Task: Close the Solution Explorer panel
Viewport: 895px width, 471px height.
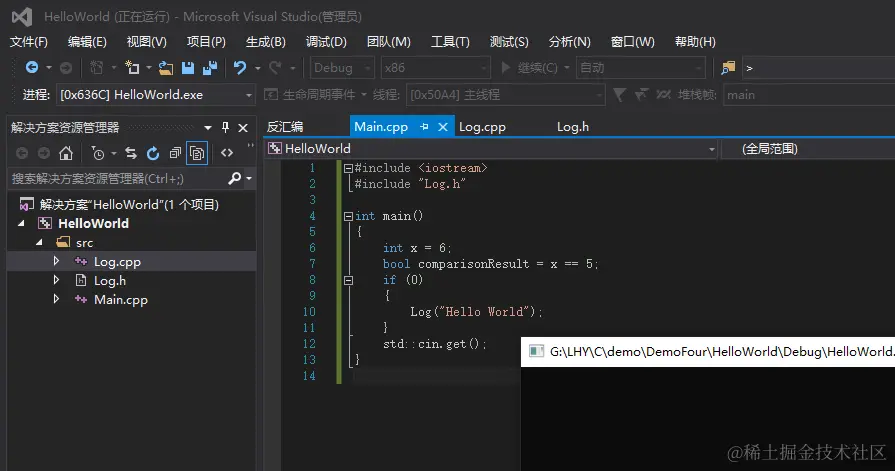Action: 243,127
